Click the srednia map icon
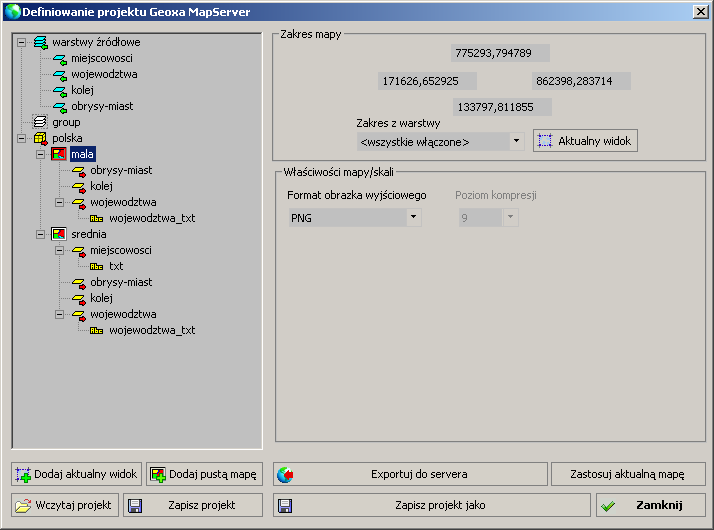This screenshot has height=530, width=714. (x=59, y=234)
